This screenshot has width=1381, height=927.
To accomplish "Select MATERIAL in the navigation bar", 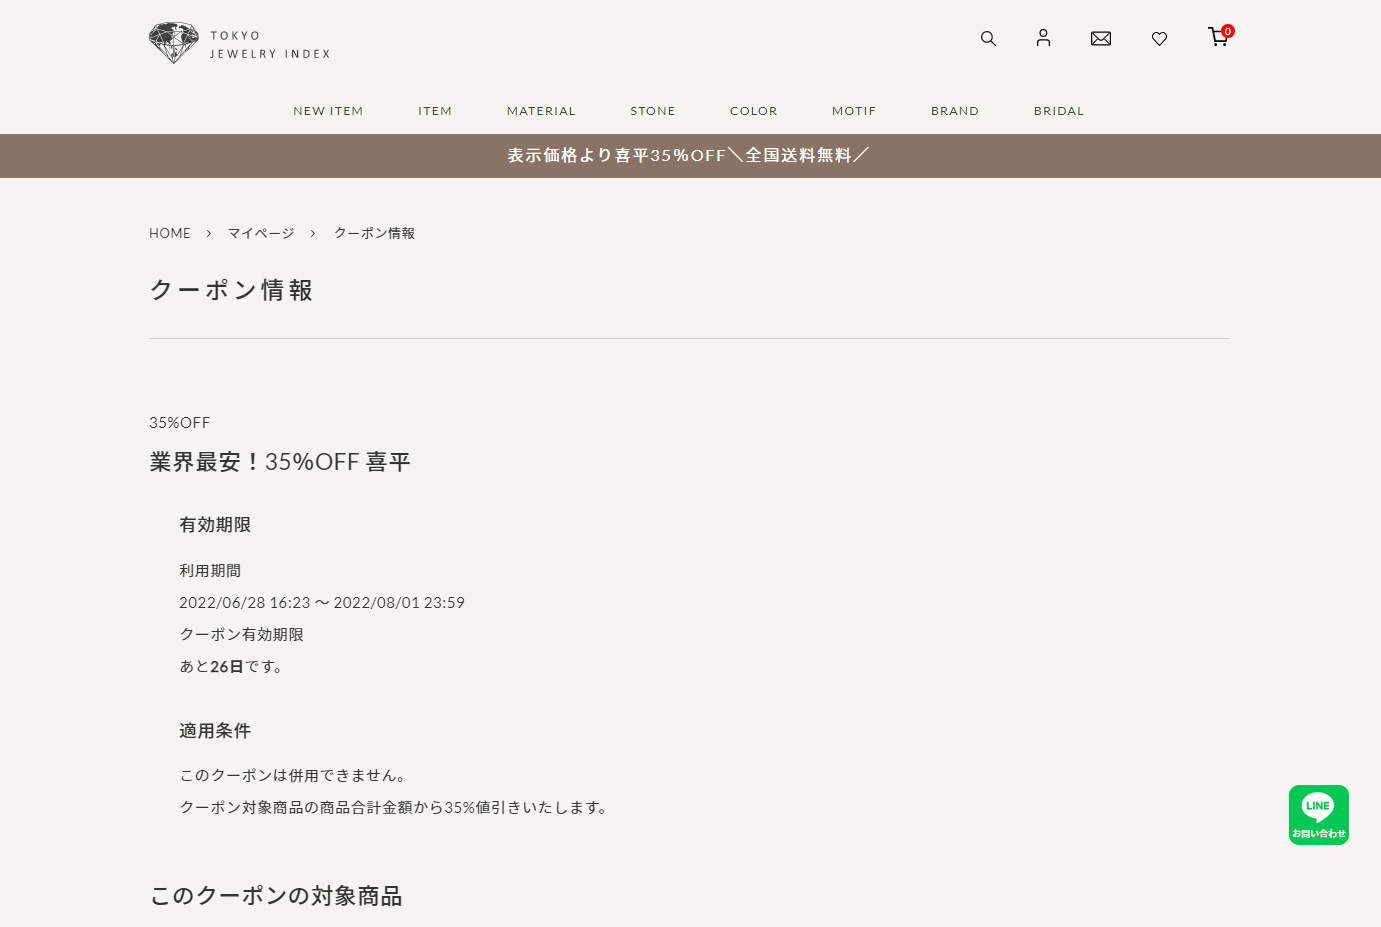I will (x=541, y=111).
